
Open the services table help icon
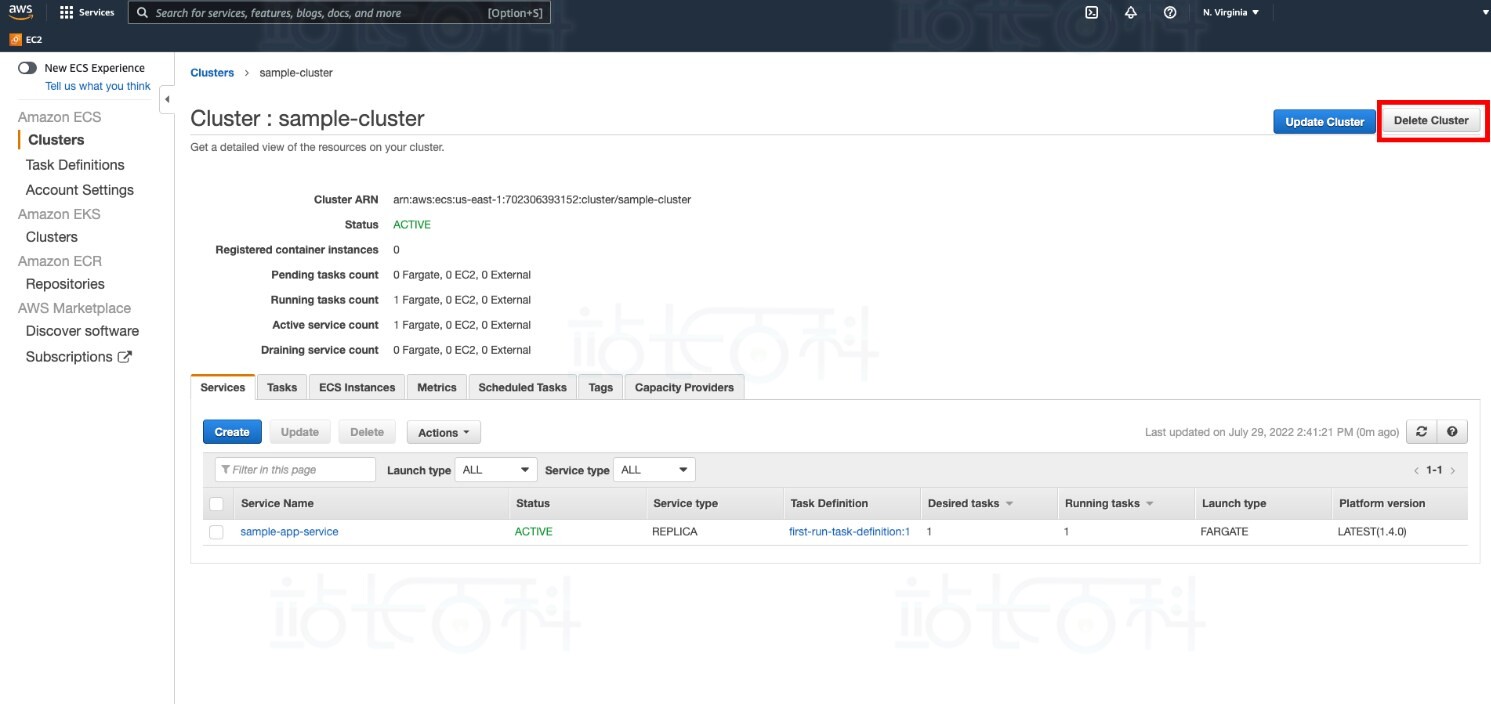click(x=1452, y=432)
